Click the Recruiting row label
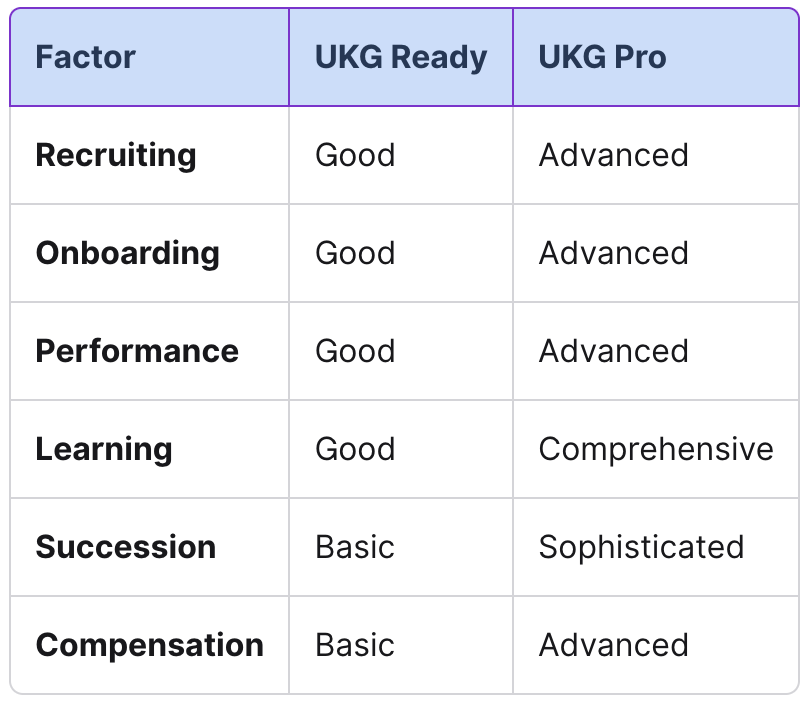Screen dimensions: 810x707 click(x=116, y=155)
